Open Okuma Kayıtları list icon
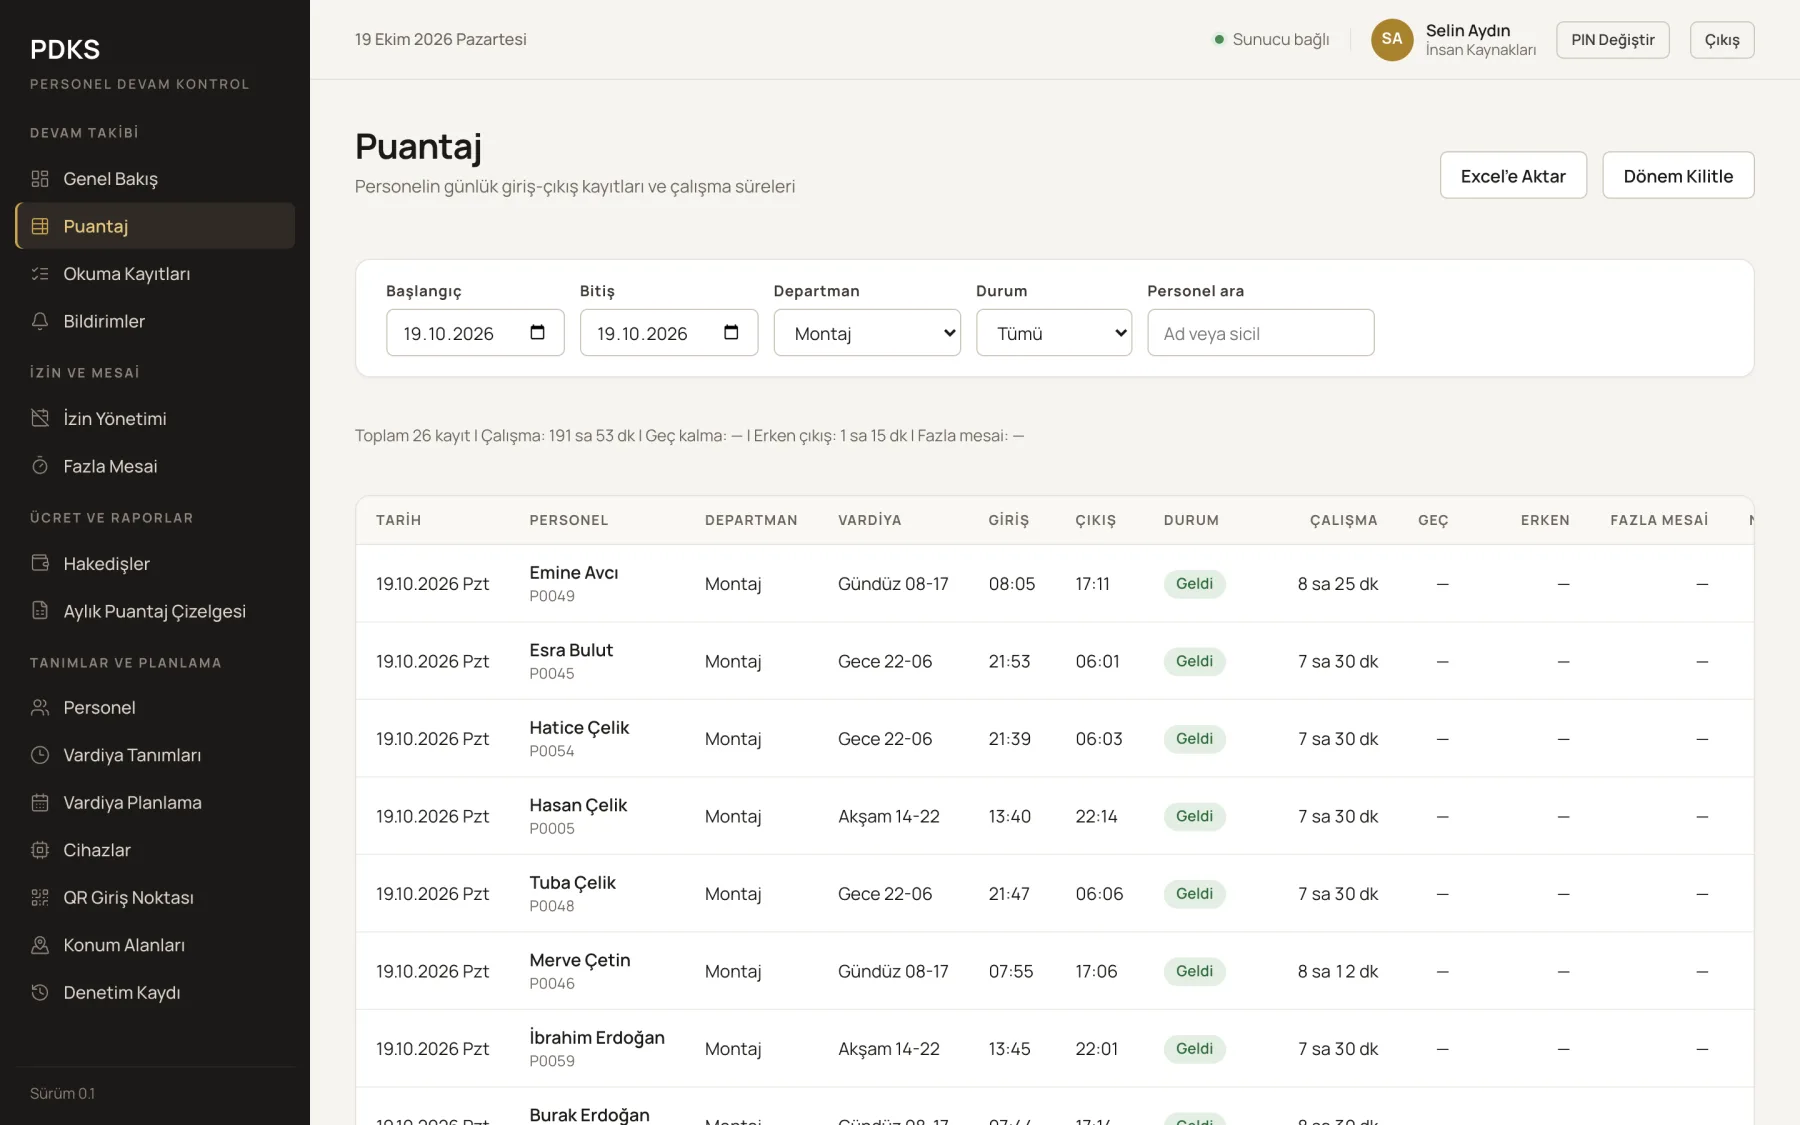 40,274
